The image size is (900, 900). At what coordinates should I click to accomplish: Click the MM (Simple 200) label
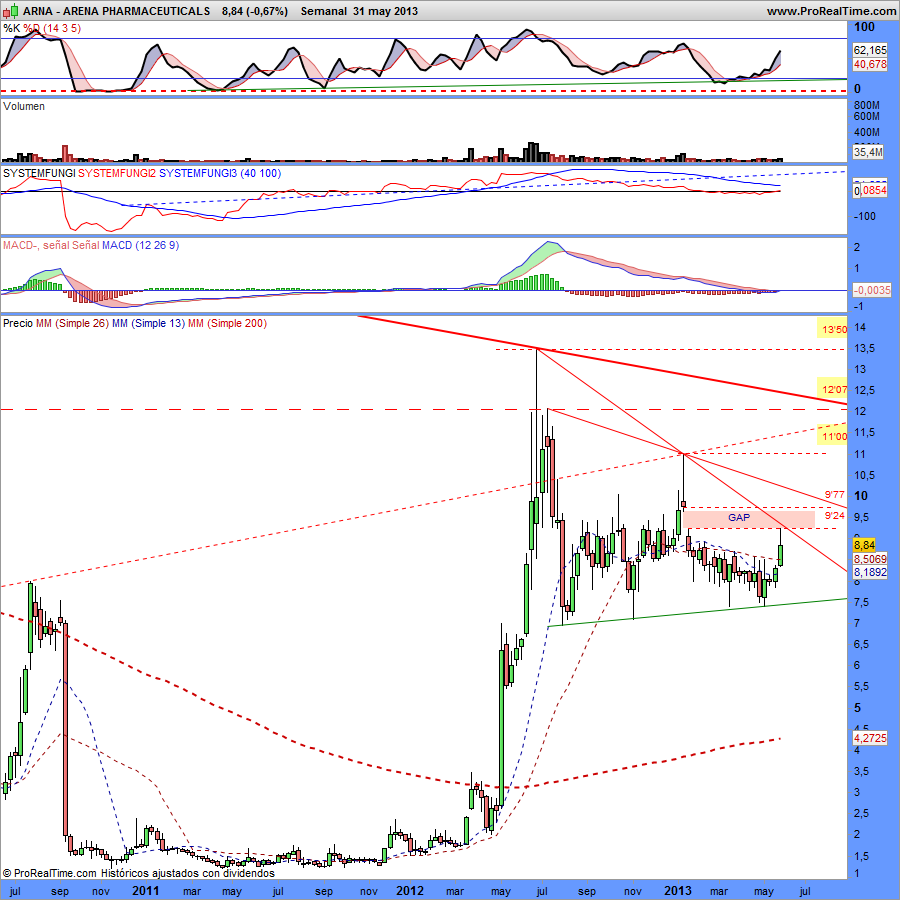tap(227, 323)
